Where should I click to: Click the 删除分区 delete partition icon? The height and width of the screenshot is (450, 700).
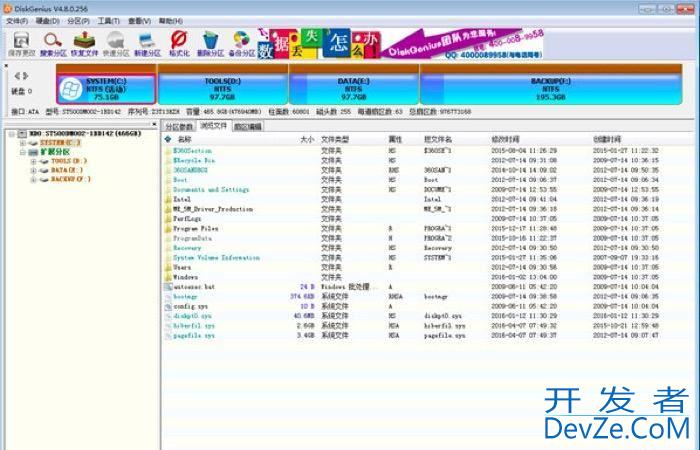(x=210, y=44)
